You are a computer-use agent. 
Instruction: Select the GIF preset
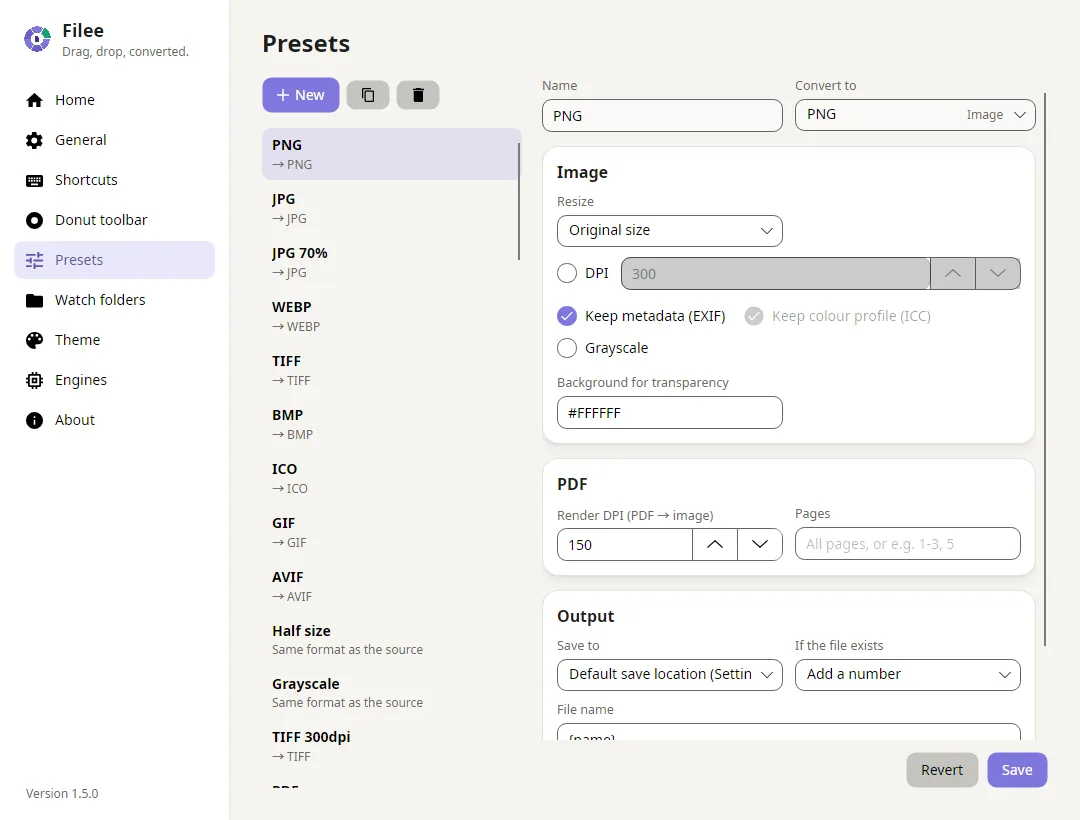pyautogui.click(x=391, y=532)
